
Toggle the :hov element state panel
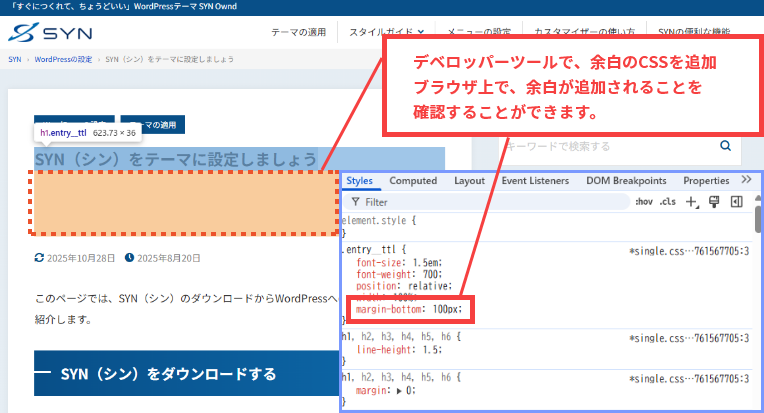click(644, 202)
